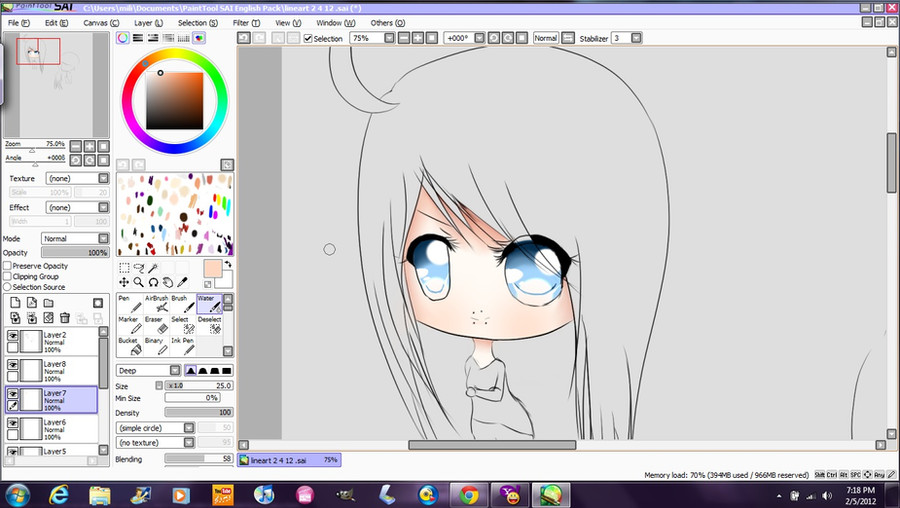Activate the eyedropper color picker tool

point(182,282)
